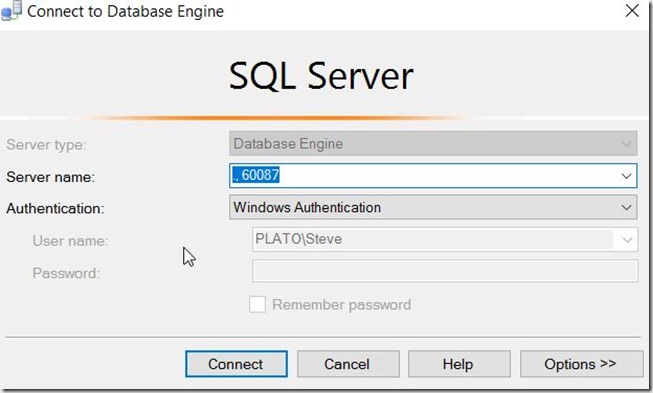Close the Connect to Database Engine dialog

pyautogui.click(x=632, y=11)
